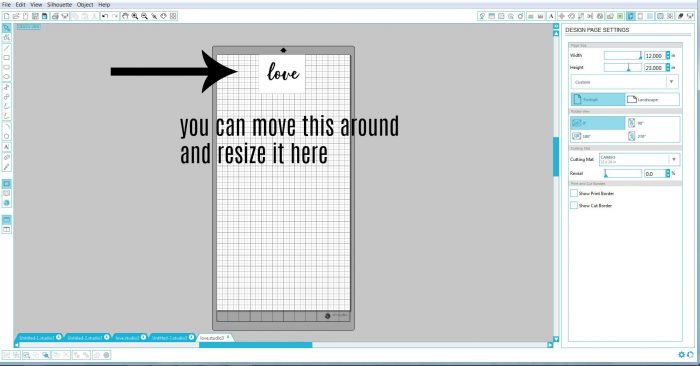Select the Pan hand tool
Viewport: 700px width, 366px height.
coord(125,16)
